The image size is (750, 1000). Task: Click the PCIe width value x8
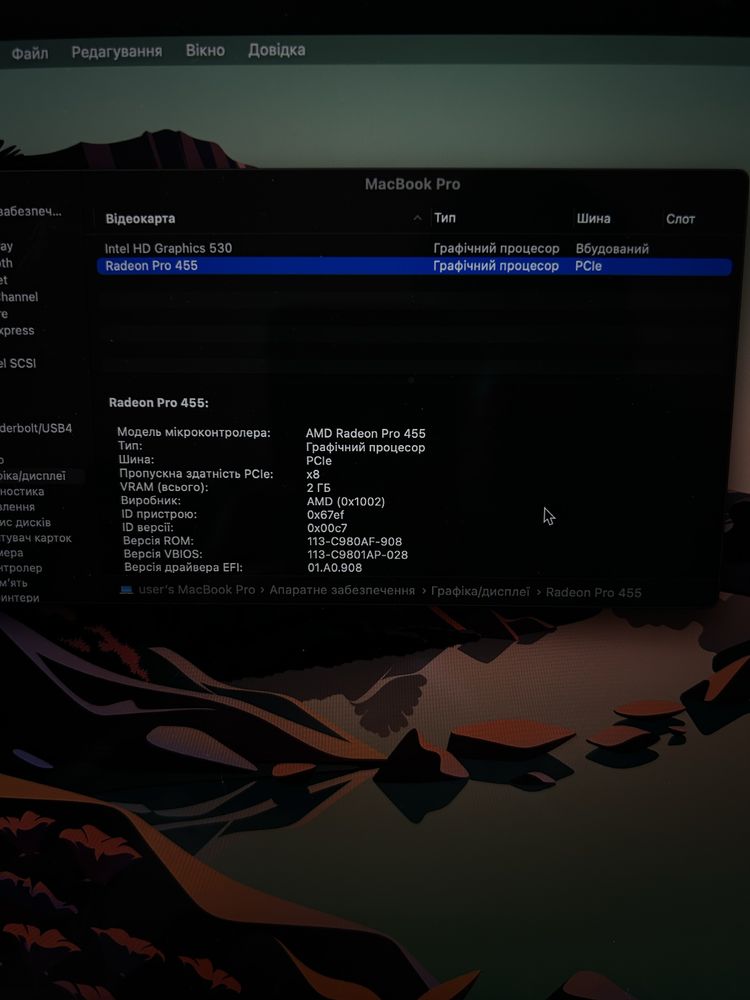[313, 474]
